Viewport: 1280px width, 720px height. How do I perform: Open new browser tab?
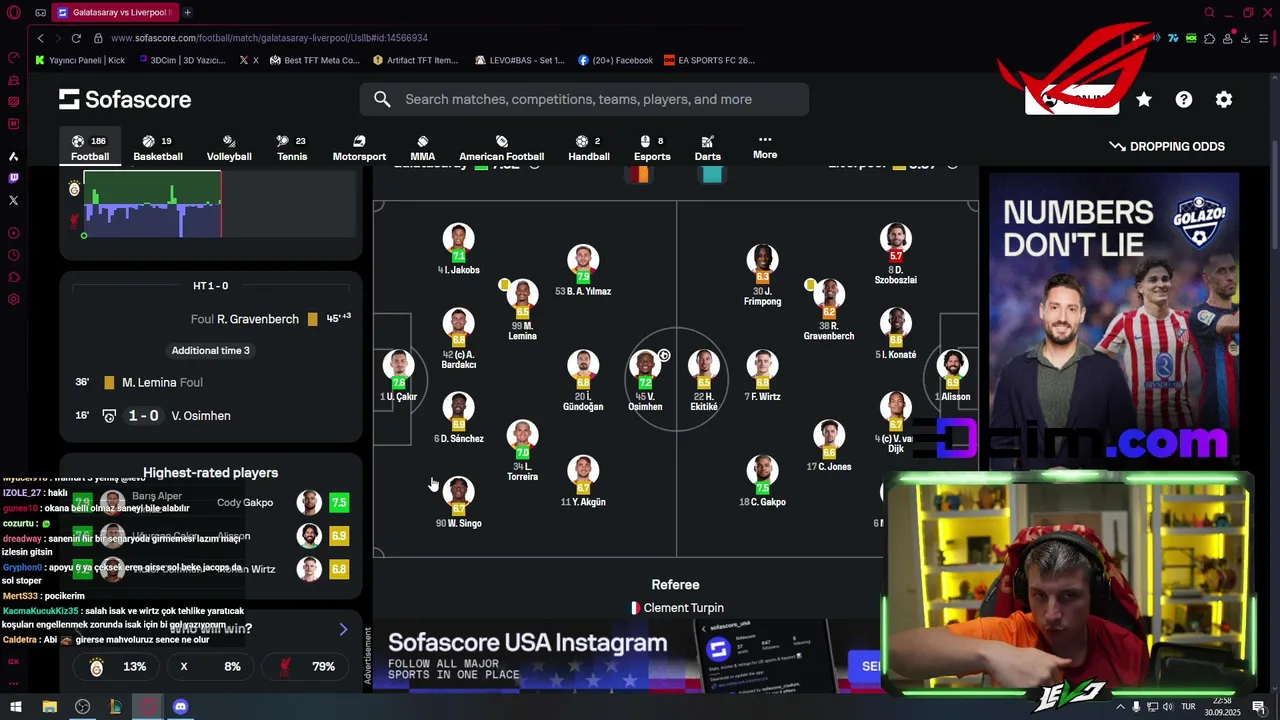[x=187, y=12]
